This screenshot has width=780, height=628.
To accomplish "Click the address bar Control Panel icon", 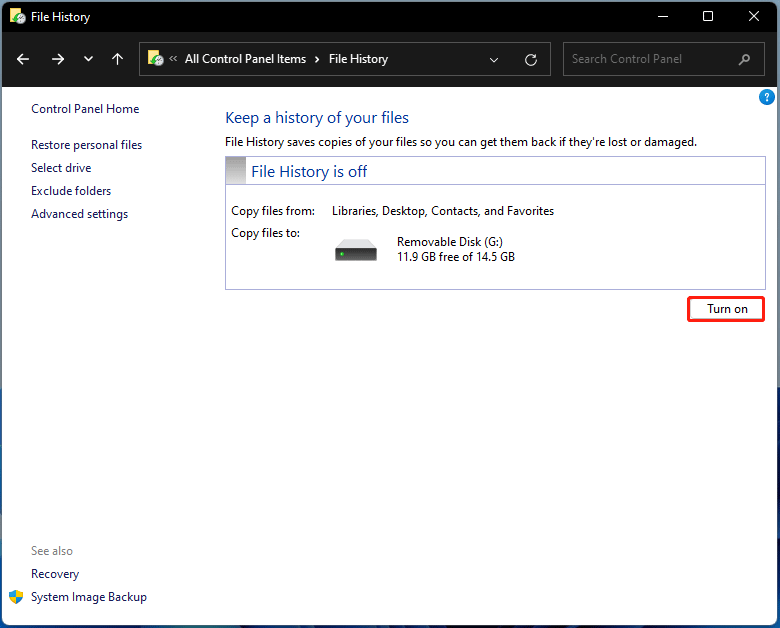I will tap(156, 59).
